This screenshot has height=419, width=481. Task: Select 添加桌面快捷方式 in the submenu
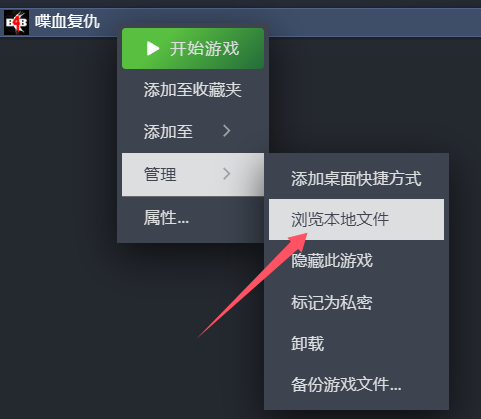356,178
